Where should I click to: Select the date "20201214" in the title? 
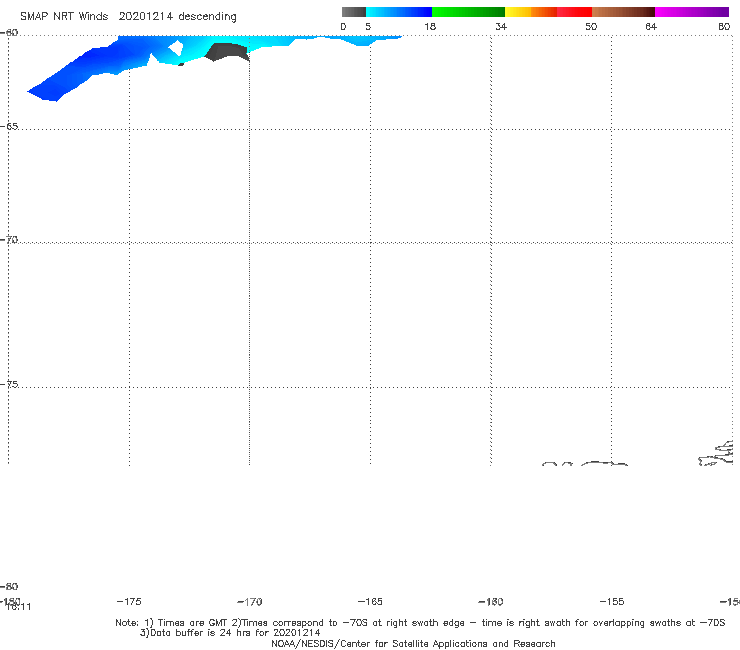[146, 16]
